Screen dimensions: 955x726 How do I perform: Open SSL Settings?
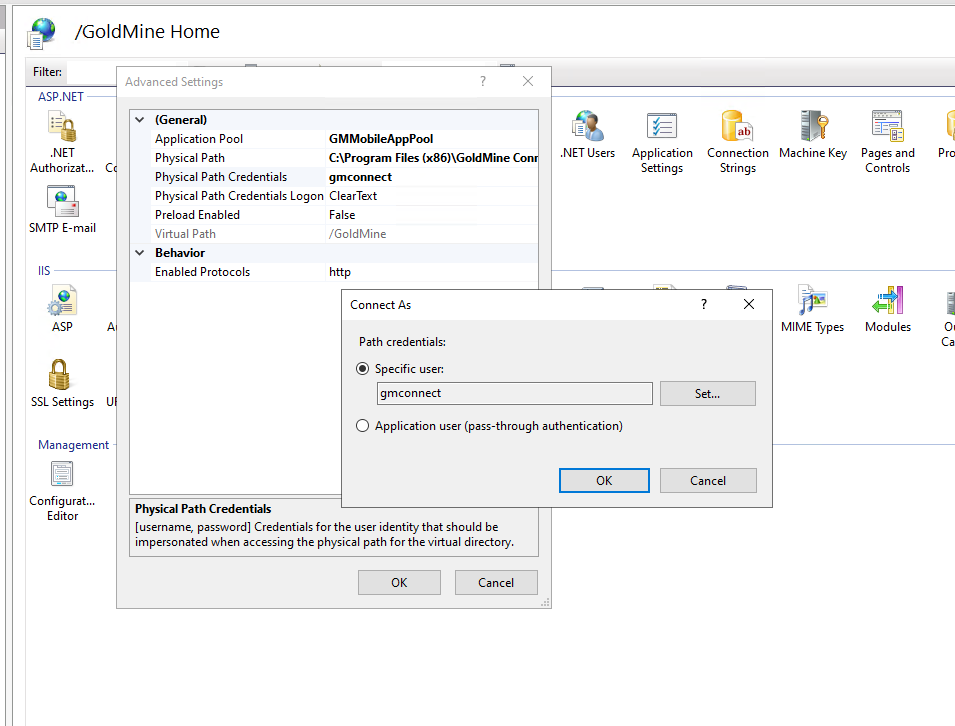tap(61, 383)
